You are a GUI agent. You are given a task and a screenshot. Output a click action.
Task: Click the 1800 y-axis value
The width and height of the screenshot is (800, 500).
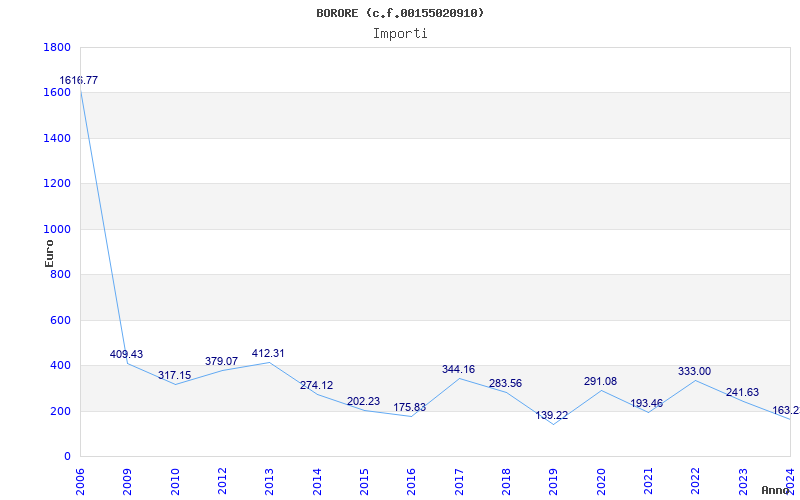pos(57,47)
